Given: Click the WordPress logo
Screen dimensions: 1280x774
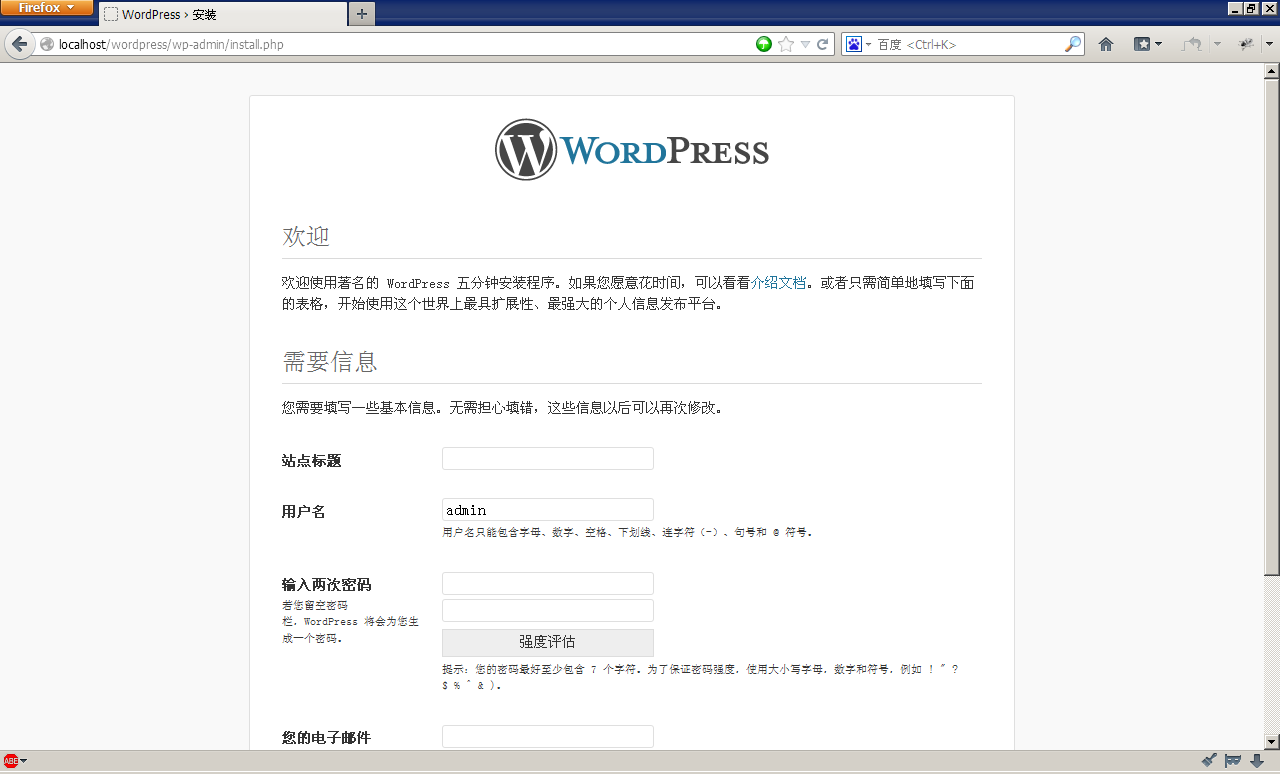Looking at the screenshot, I should [x=632, y=150].
